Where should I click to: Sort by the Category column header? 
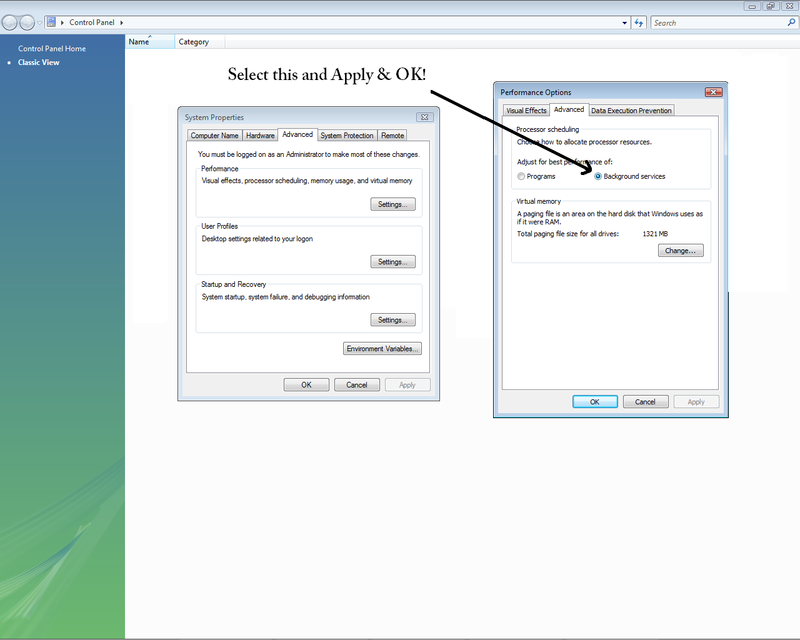point(199,42)
